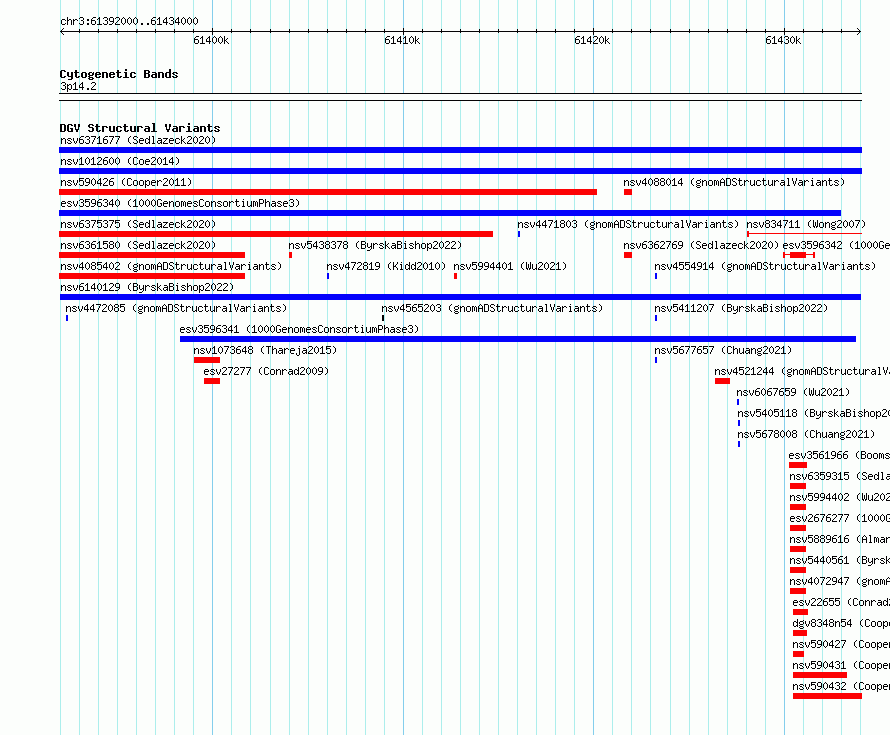Select the dgv8348n54 red variant bar
Screen dimensions: 890x735
click(x=800, y=633)
